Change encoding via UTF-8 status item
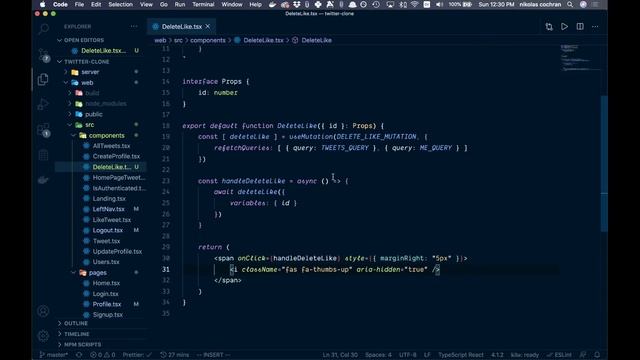 click(x=408, y=355)
